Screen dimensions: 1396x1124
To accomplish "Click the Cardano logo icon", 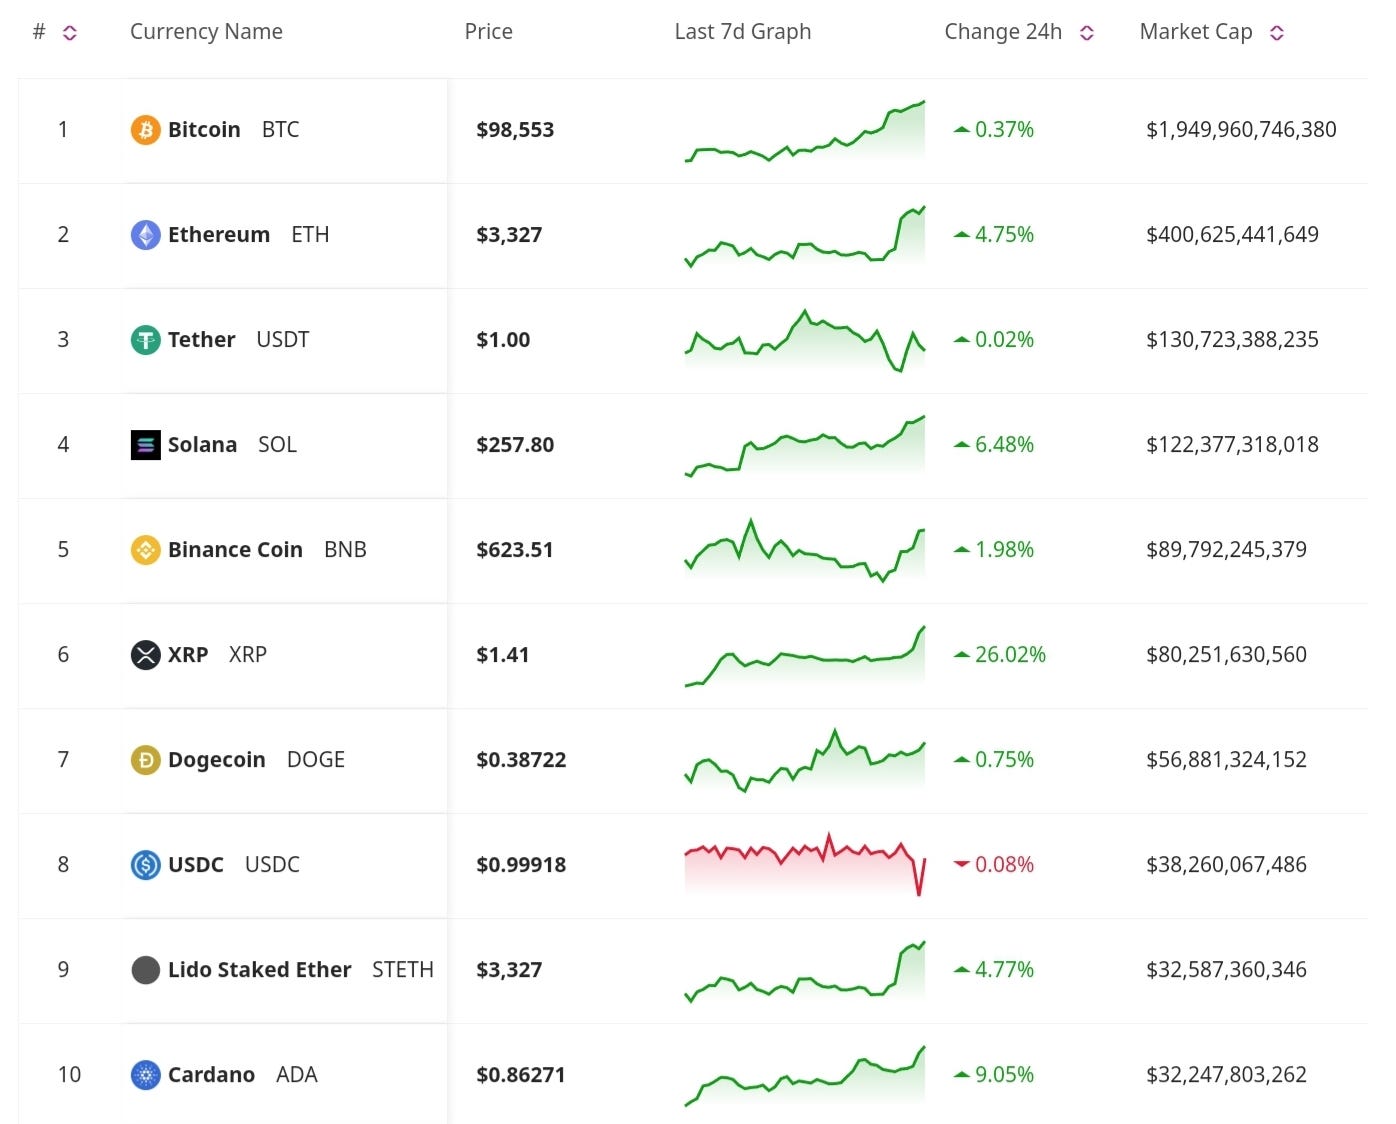I will coord(146,1075).
